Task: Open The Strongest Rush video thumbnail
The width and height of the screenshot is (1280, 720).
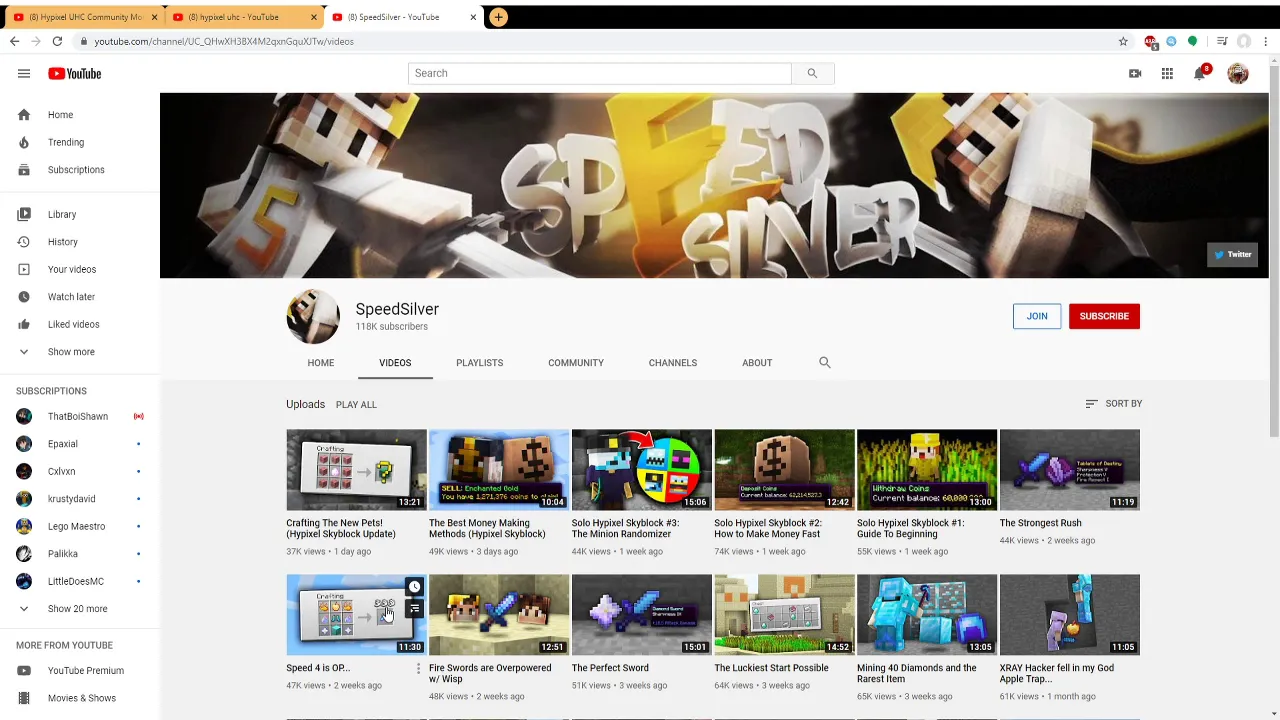Action: pos(1069,470)
